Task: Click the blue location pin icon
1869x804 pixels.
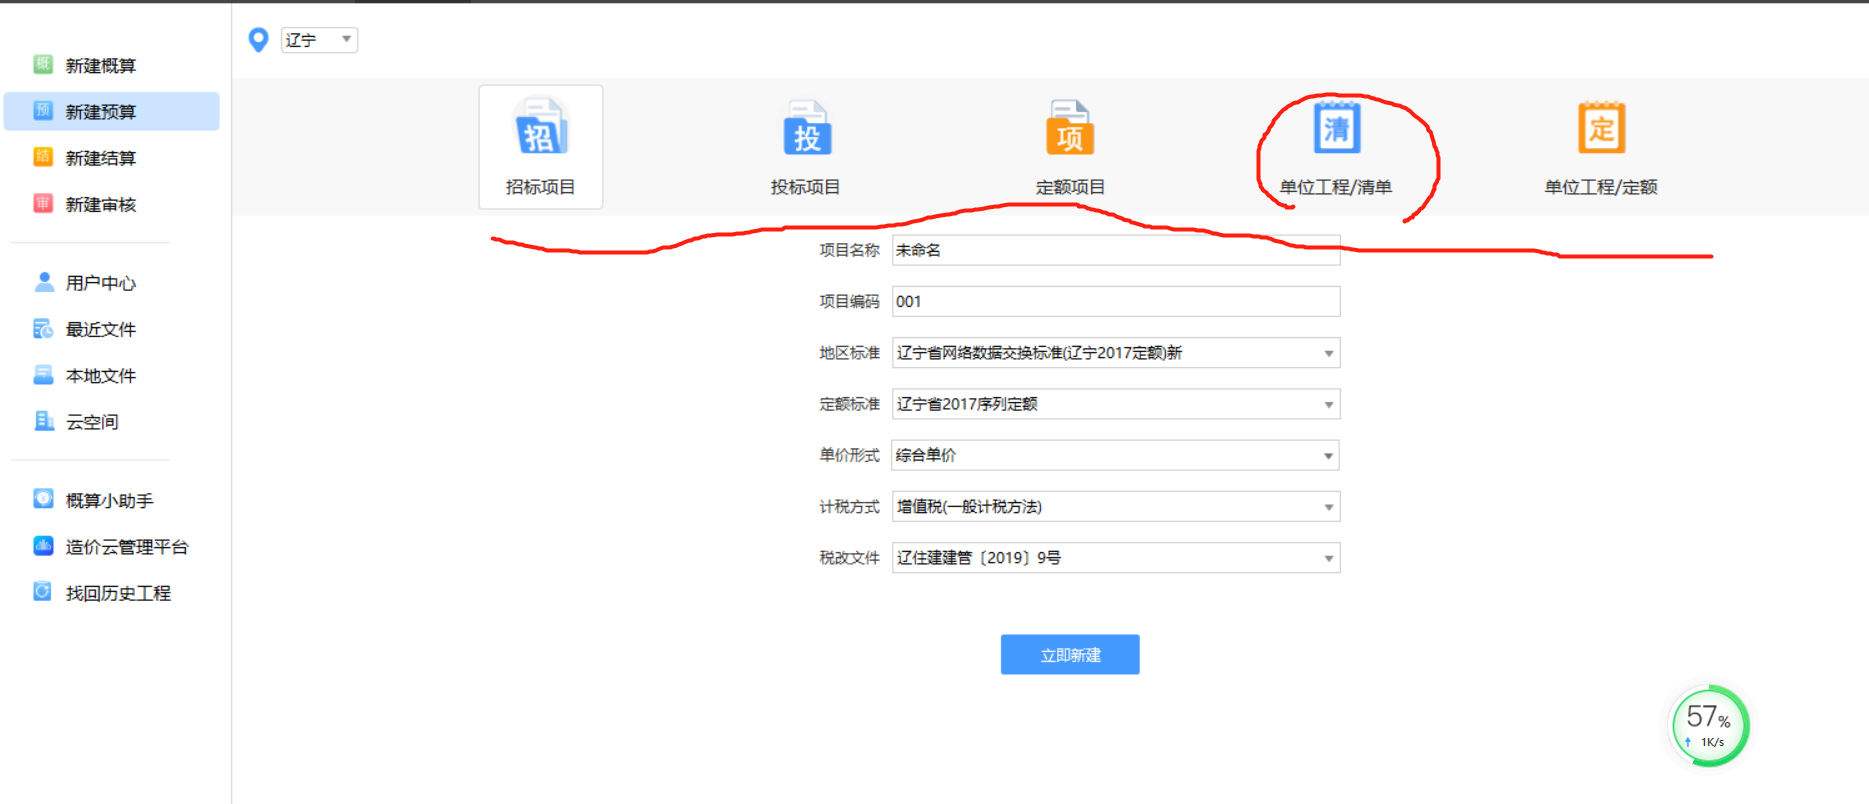Action: (x=258, y=40)
